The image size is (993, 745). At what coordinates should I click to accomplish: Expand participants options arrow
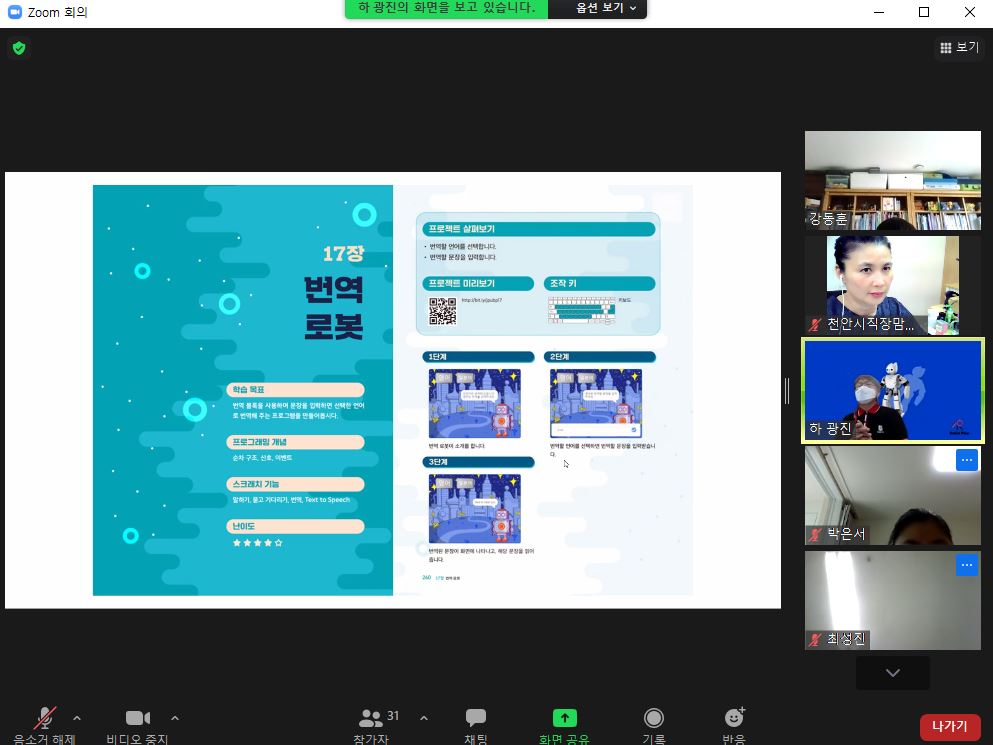pos(423,718)
